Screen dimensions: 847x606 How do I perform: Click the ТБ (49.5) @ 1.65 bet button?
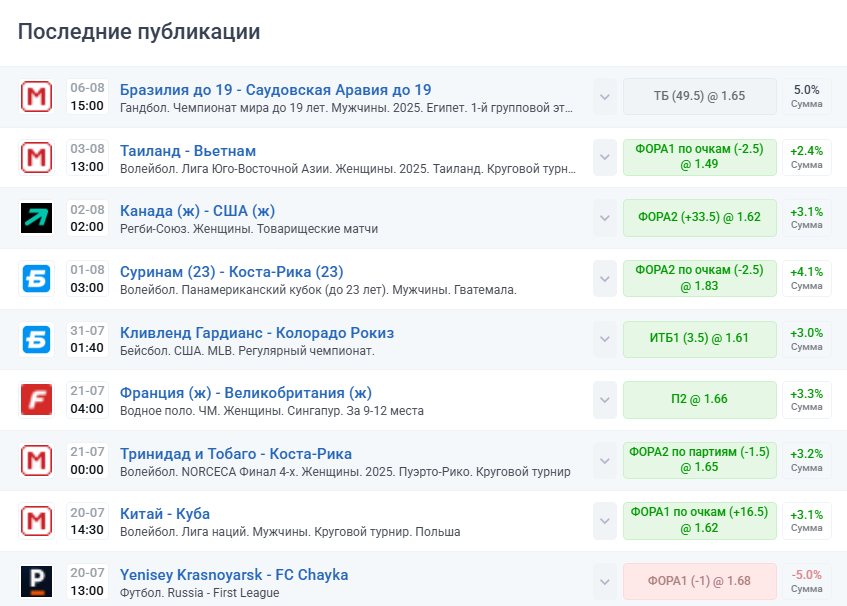[x=699, y=96]
